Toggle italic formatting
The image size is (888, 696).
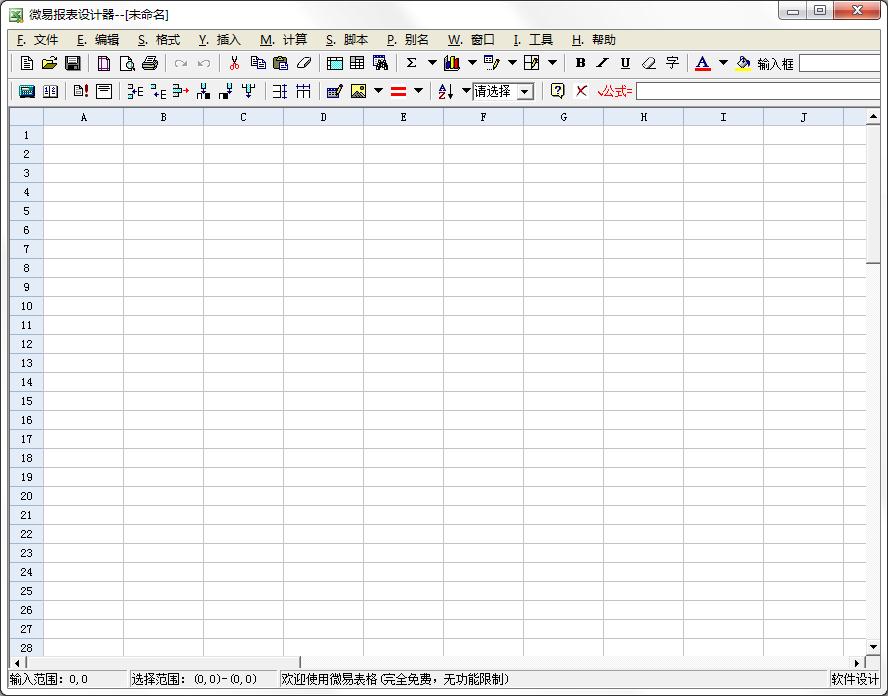[602, 63]
